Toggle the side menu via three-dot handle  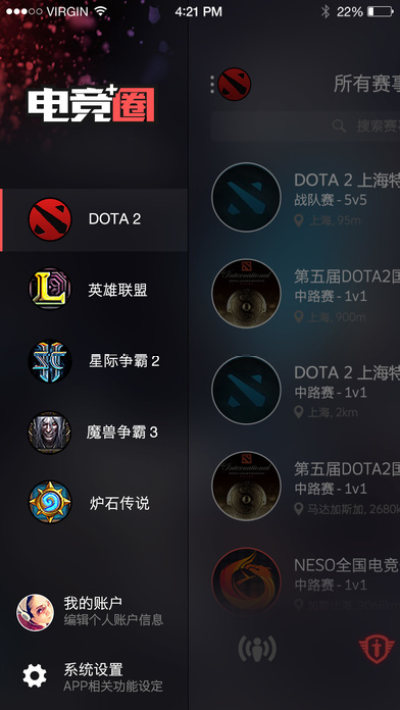(x=212, y=85)
